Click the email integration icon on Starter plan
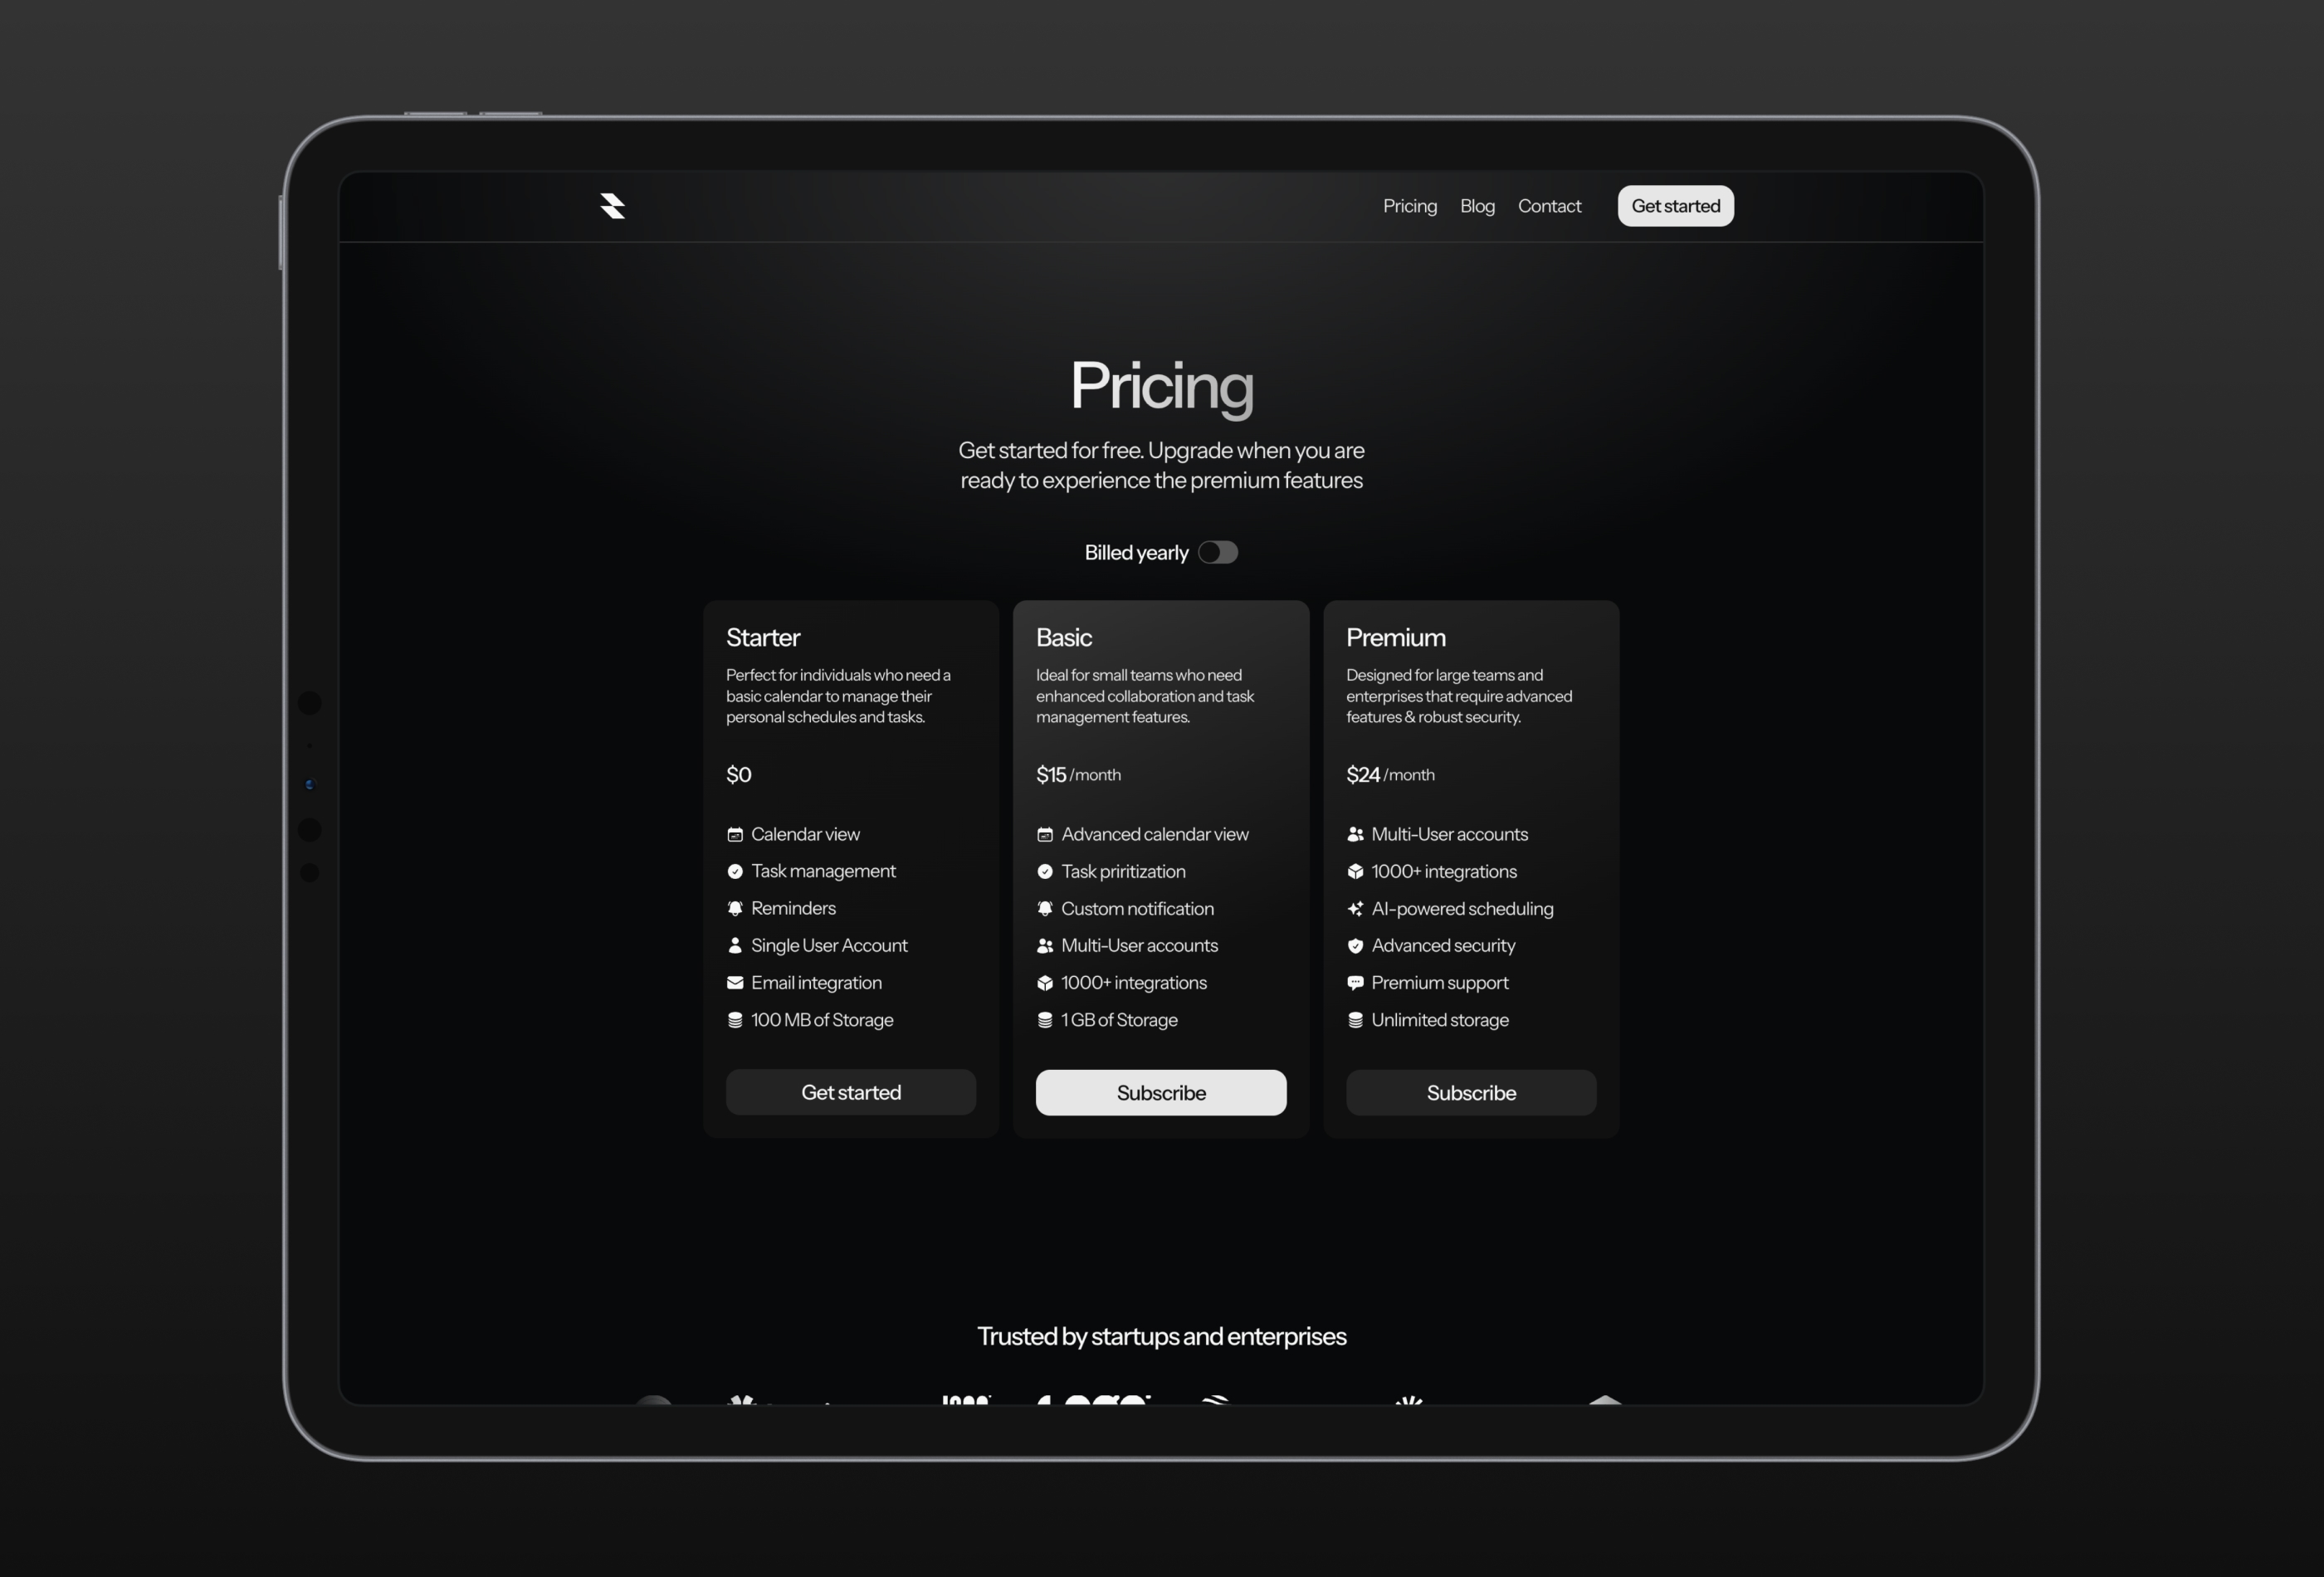Viewport: 2324px width, 1577px height. 735,982
